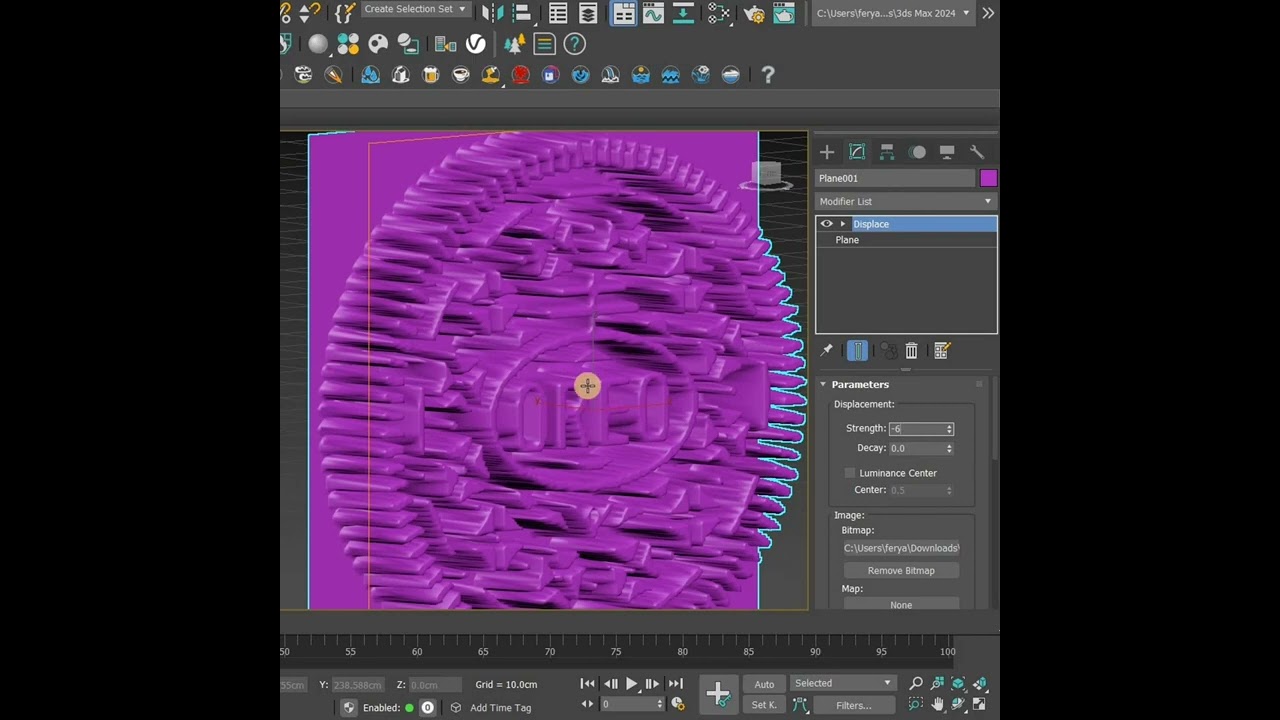Click Add Time Tag
The image size is (1280, 720).
500,707
